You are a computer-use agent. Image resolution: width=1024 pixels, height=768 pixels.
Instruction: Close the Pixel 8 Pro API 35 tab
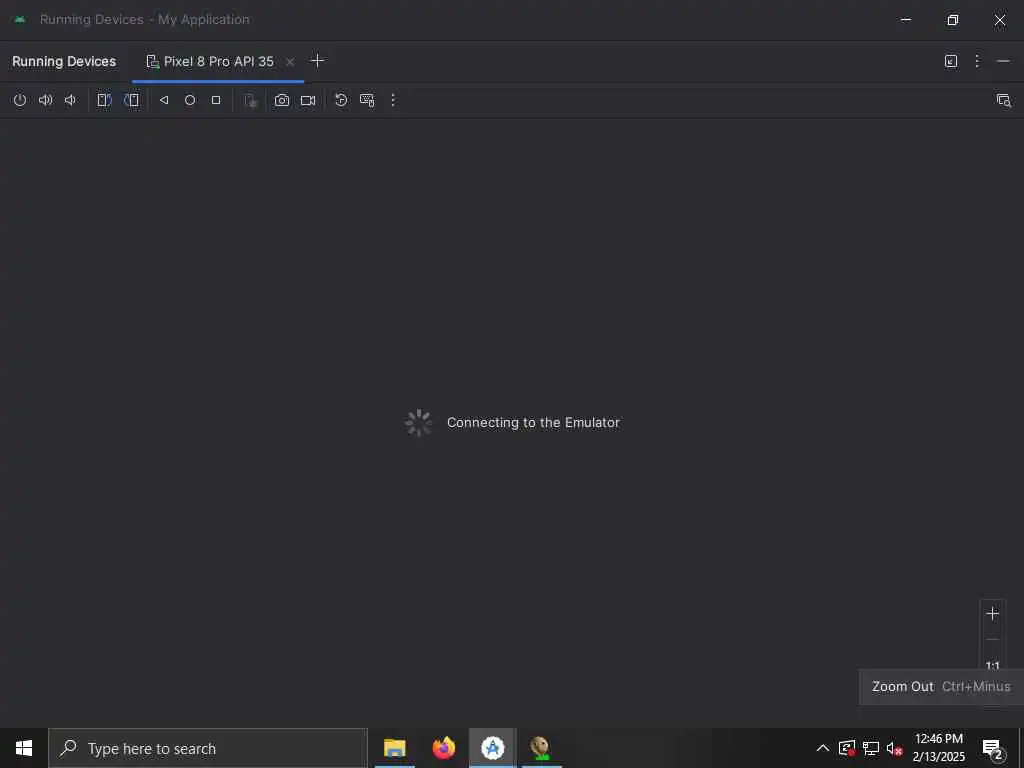coord(290,61)
